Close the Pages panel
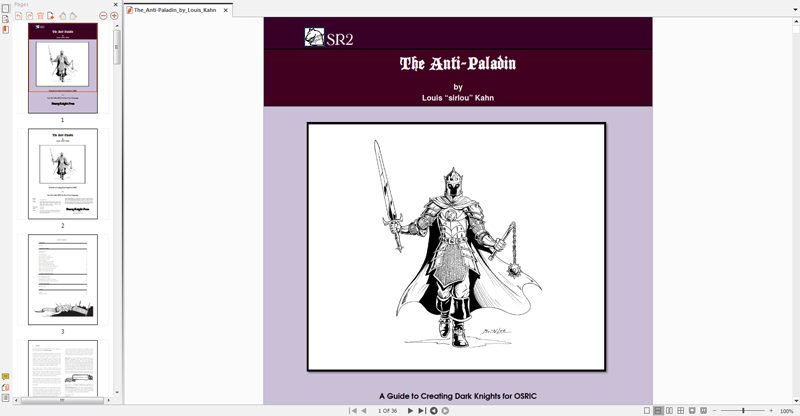800x416 pixels. pos(115,5)
